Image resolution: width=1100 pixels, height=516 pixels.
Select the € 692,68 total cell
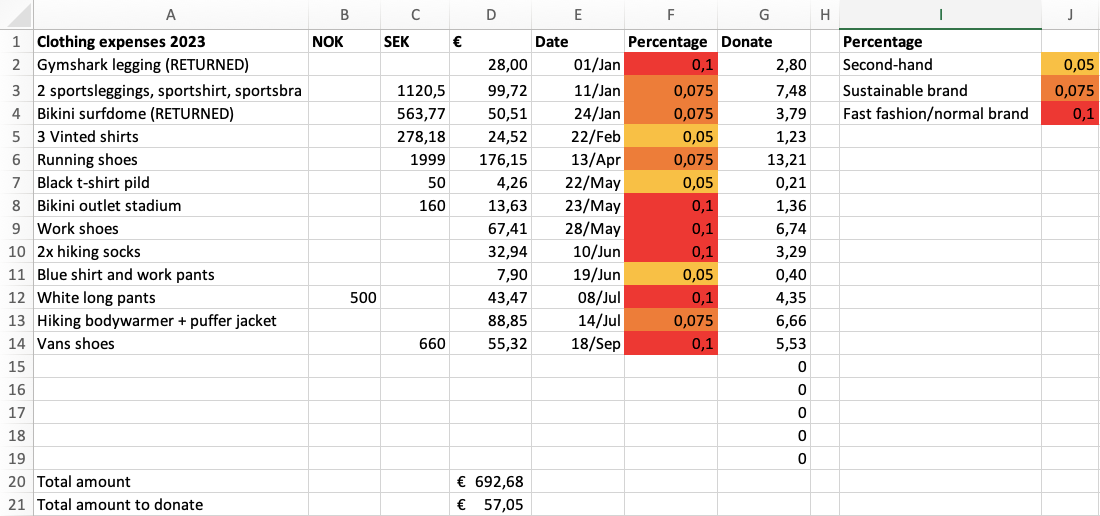pos(490,482)
